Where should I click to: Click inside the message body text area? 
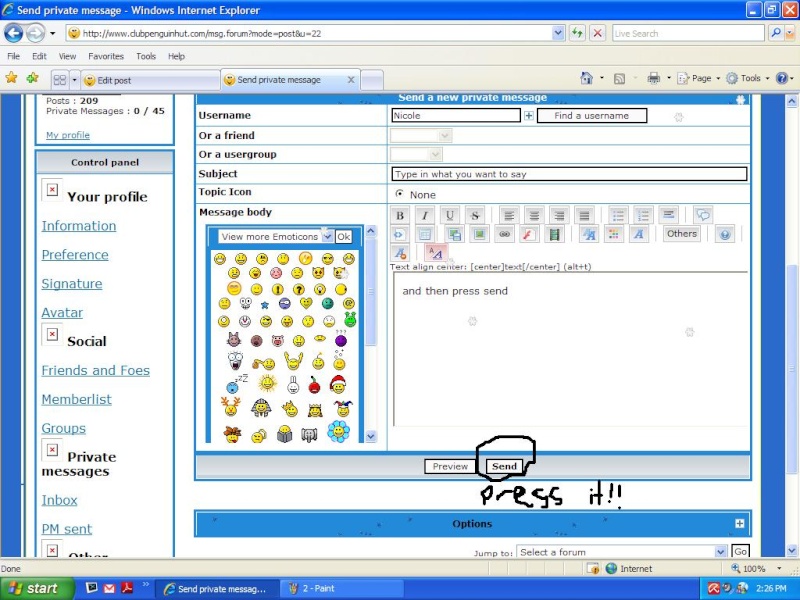570,349
